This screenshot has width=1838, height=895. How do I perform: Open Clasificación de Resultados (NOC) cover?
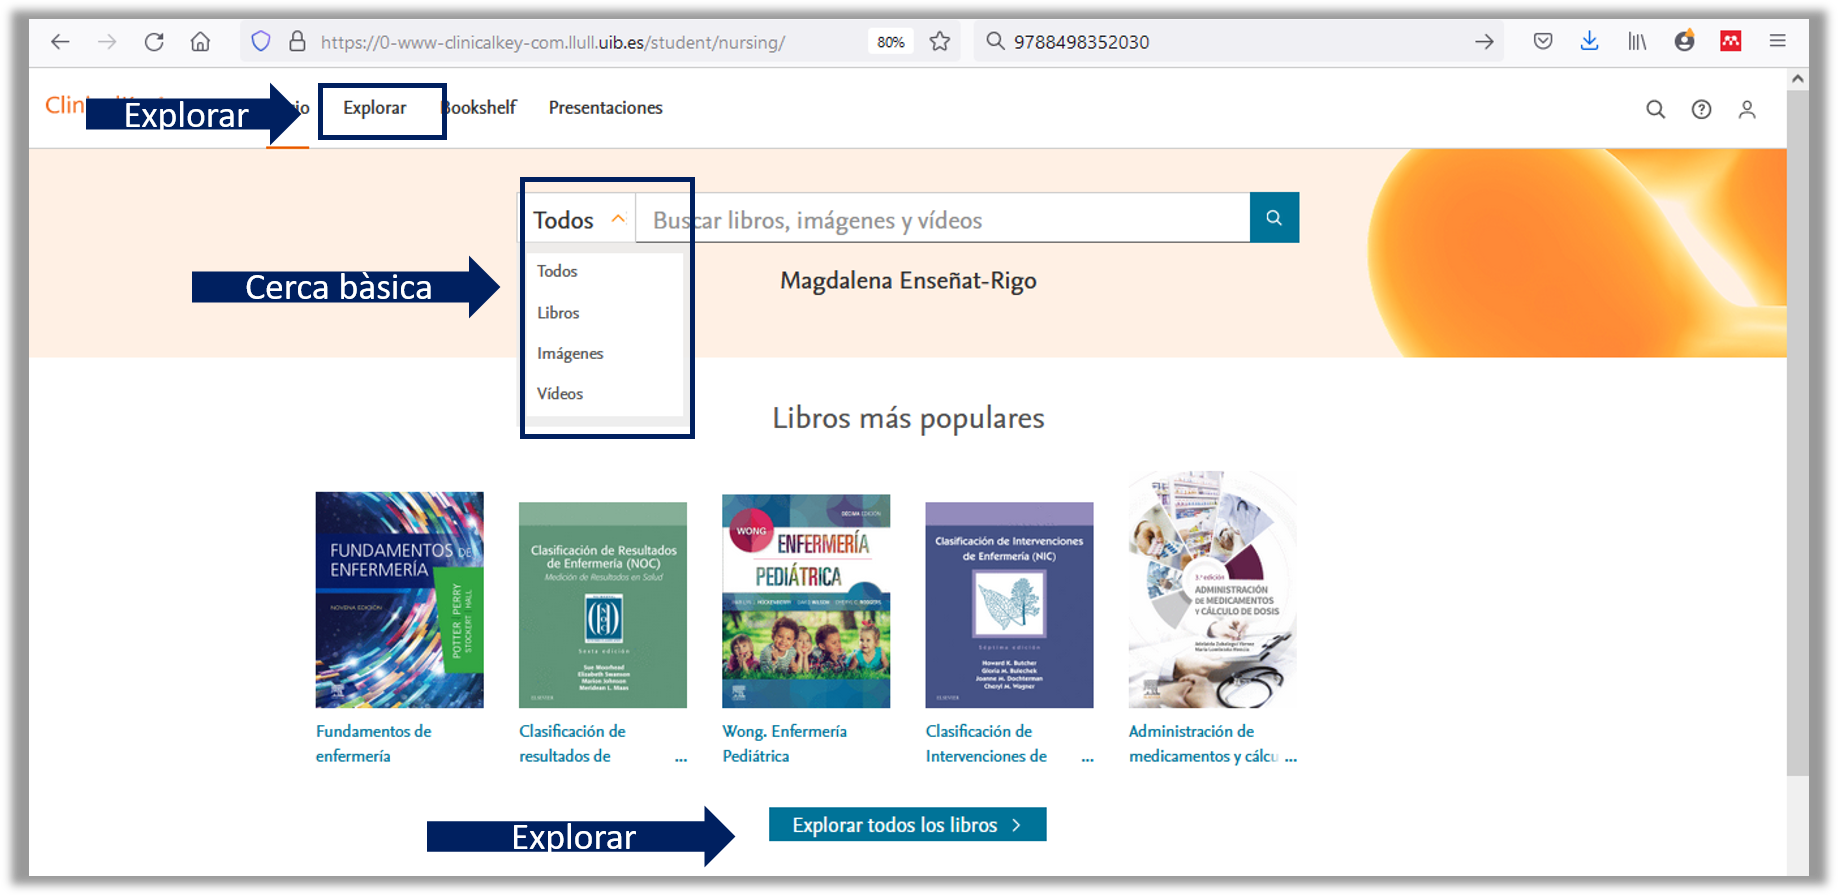click(x=603, y=604)
